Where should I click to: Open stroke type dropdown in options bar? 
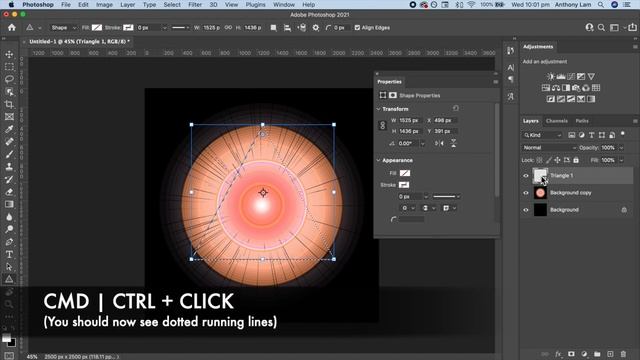pyautogui.click(x=180, y=28)
